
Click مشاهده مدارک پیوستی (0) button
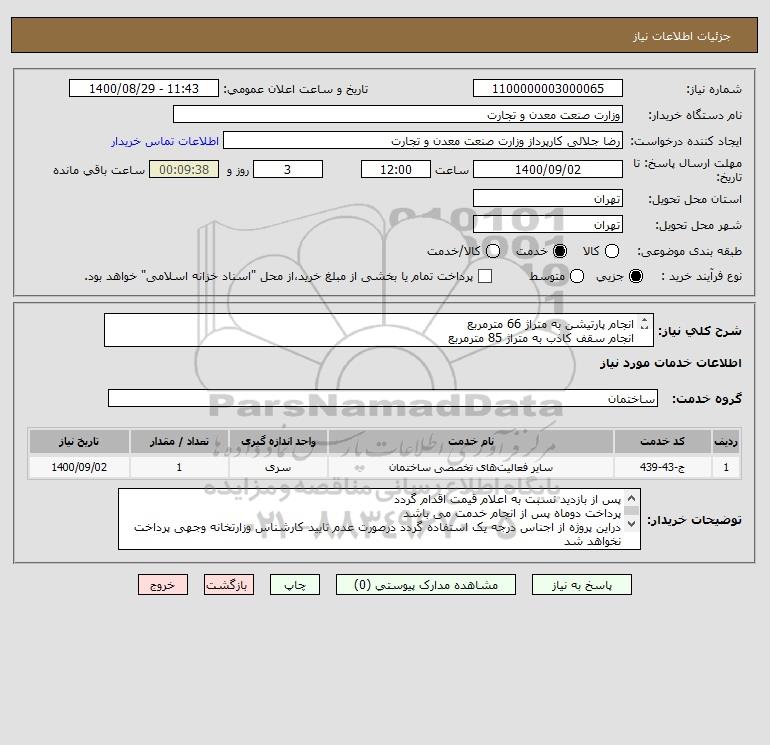click(426, 585)
